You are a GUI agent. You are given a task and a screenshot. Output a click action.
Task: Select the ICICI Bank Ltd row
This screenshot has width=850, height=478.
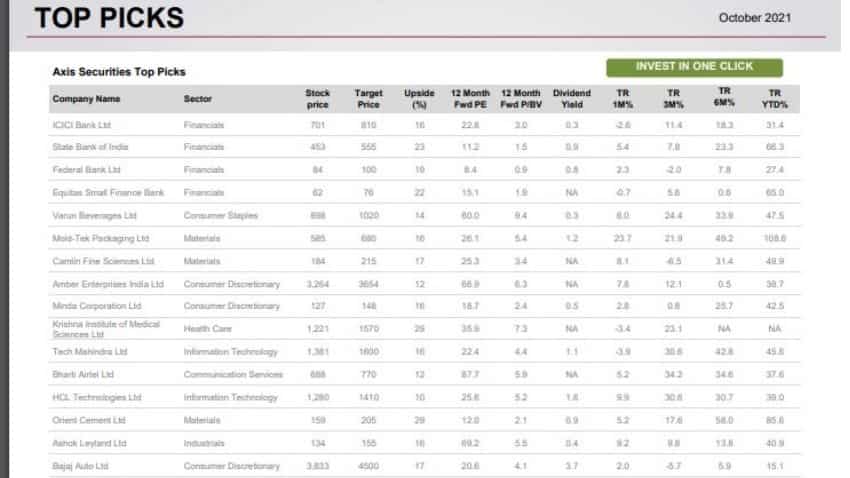point(82,125)
